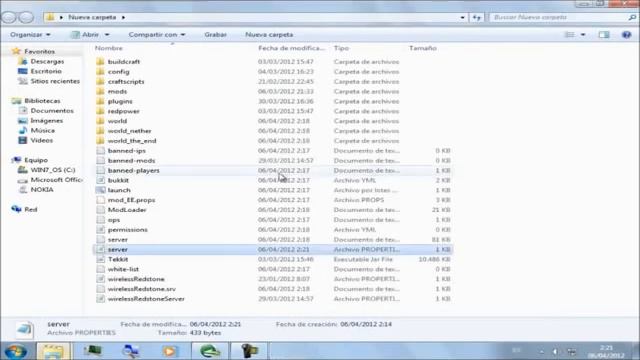Select Equipo in the navigation pane
This screenshot has height=360, width=640.
(36, 160)
